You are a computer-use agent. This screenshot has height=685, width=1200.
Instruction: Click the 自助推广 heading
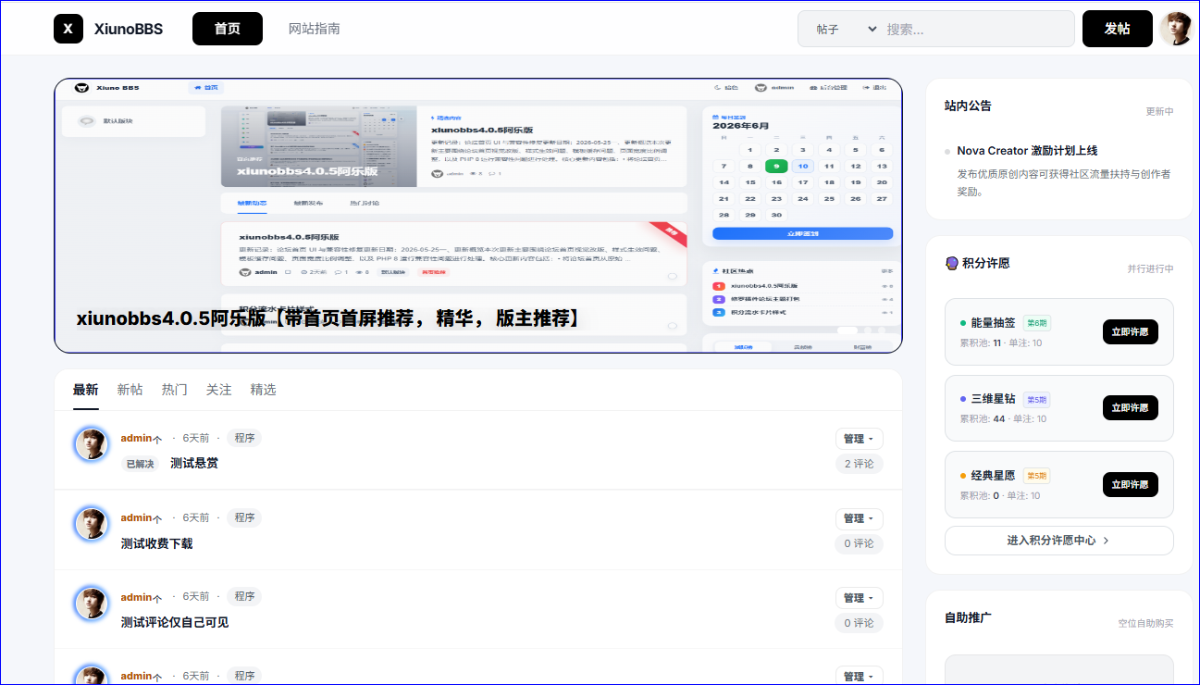968,617
